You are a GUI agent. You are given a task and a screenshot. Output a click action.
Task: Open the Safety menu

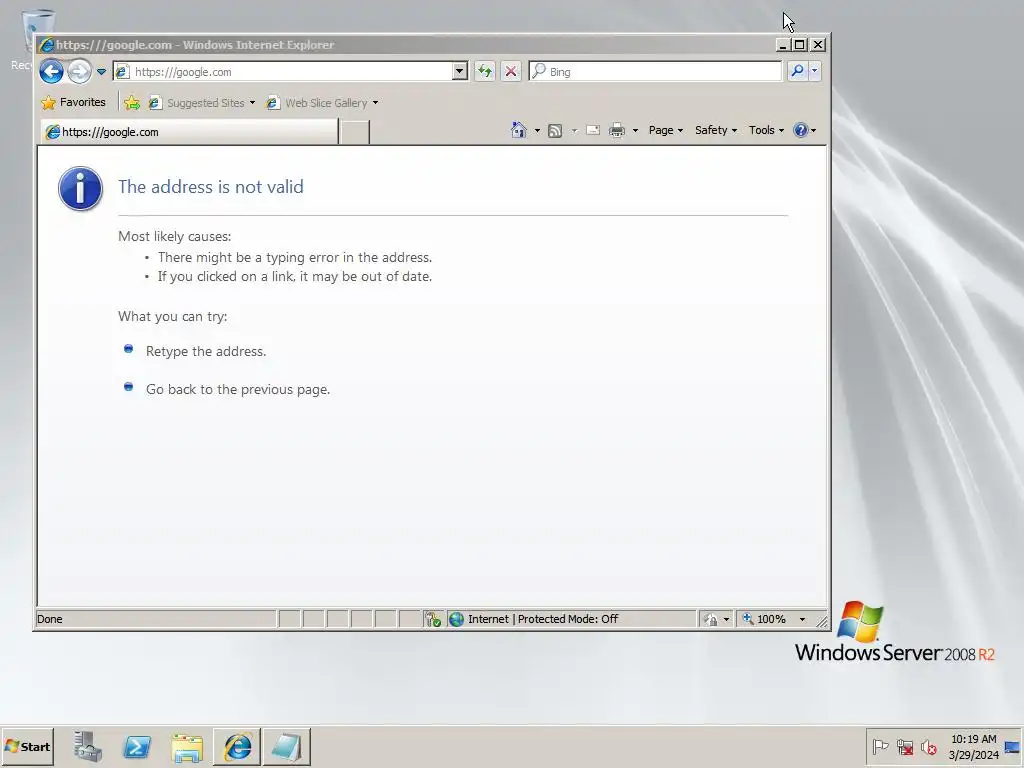[x=716, y=130]
